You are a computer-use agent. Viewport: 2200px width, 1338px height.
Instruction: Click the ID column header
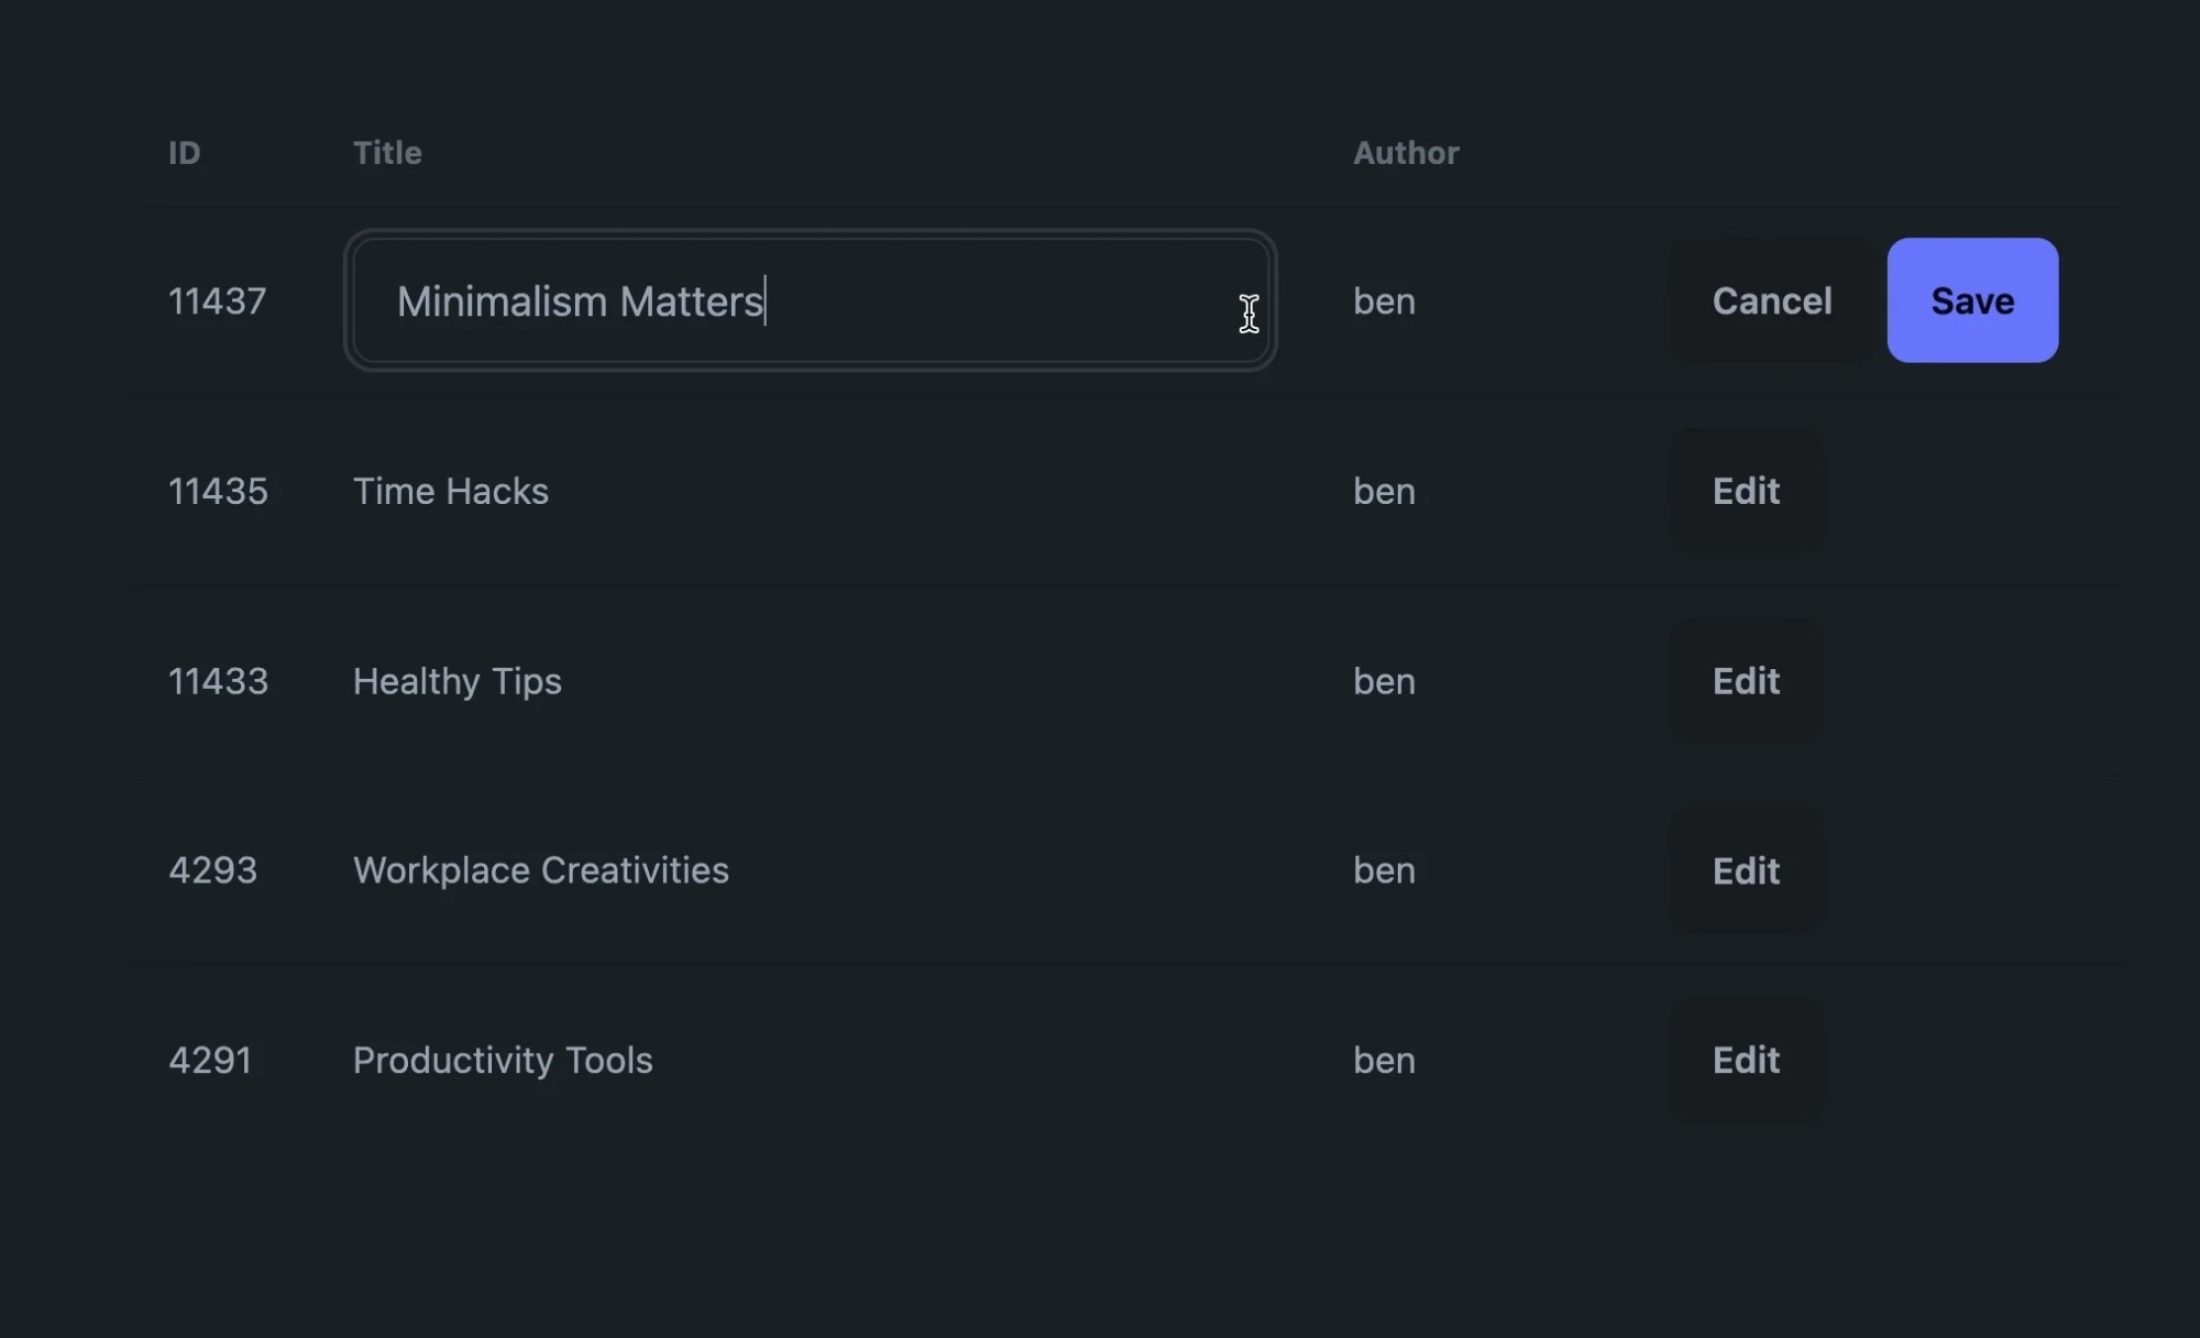tap(184, 152)
